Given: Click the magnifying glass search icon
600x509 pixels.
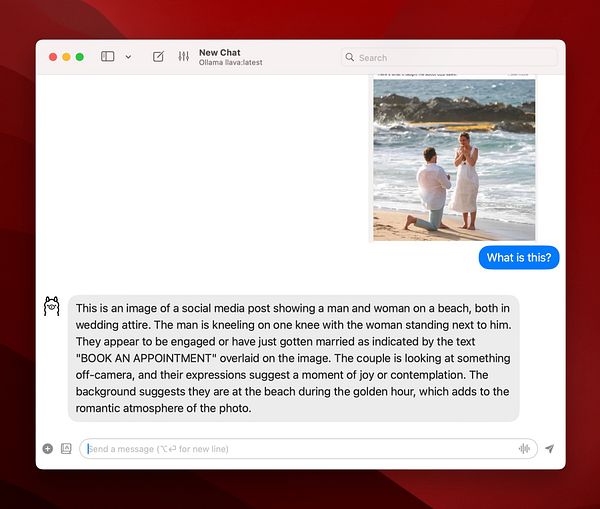Looking at the screenshot, I should coord(349,57).
